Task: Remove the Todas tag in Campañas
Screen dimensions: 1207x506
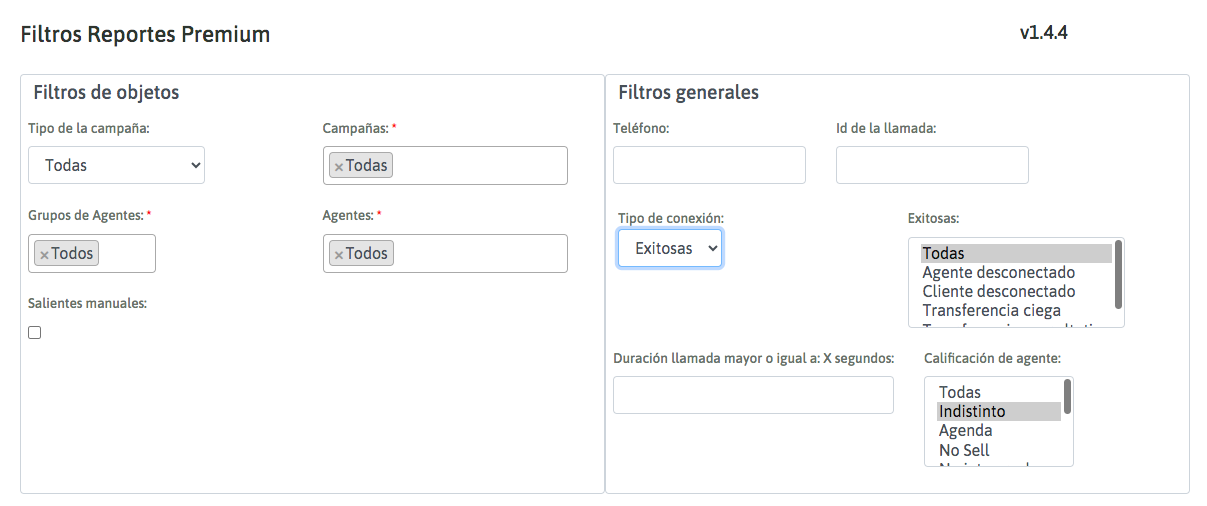Action: (x=339, y=167)
